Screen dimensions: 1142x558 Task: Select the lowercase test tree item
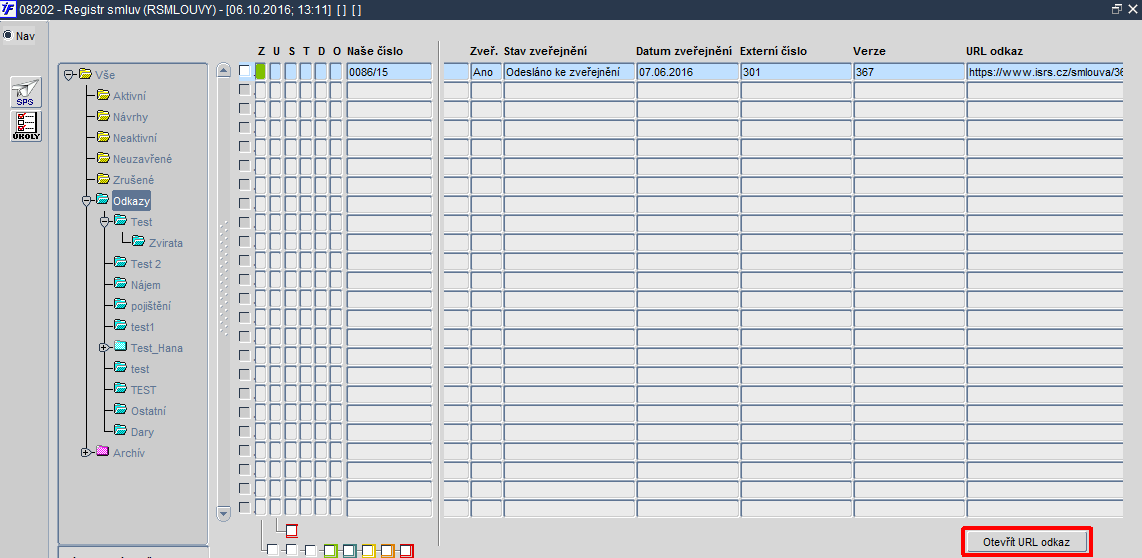(x=140, y=369)
